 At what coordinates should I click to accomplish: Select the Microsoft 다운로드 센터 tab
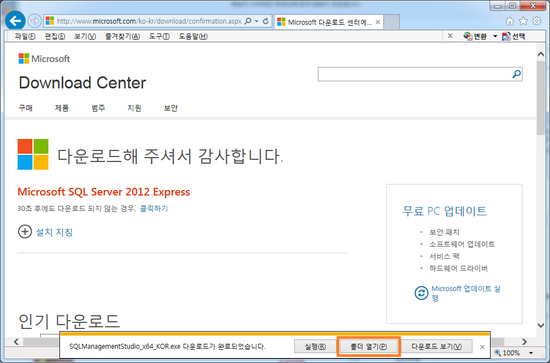coord(329,22)
